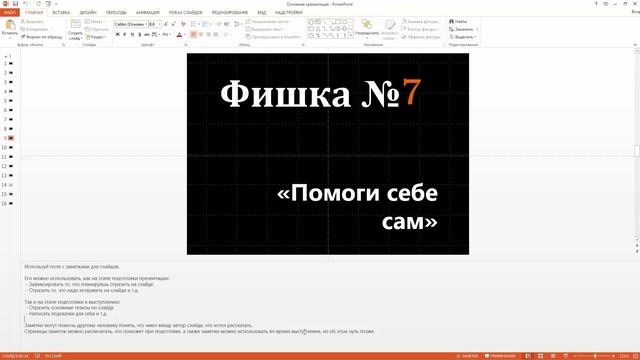Click Save icon in quick access toolbar
640x360 pixels.
tap(16, 4)
